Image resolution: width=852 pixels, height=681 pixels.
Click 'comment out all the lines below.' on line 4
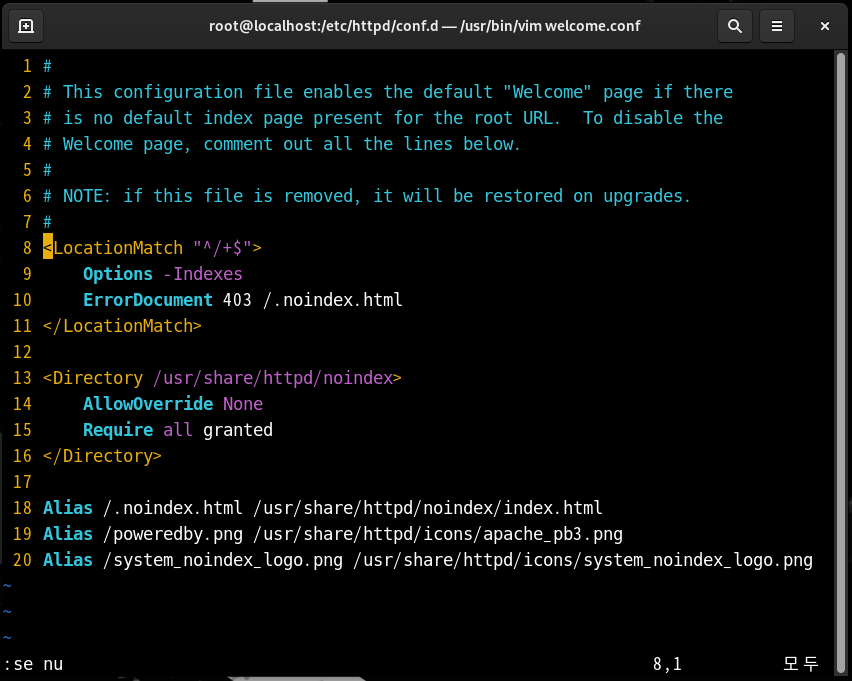(362, 144)
